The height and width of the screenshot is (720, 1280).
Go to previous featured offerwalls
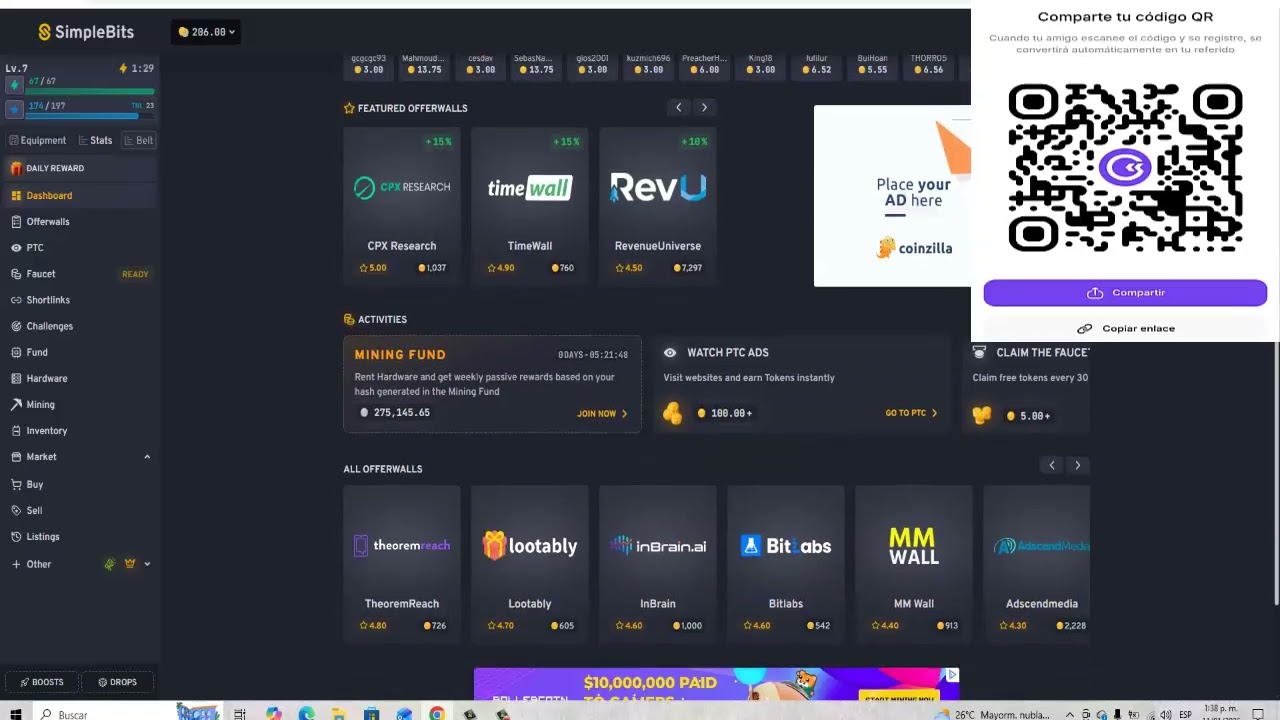(679, 107)
